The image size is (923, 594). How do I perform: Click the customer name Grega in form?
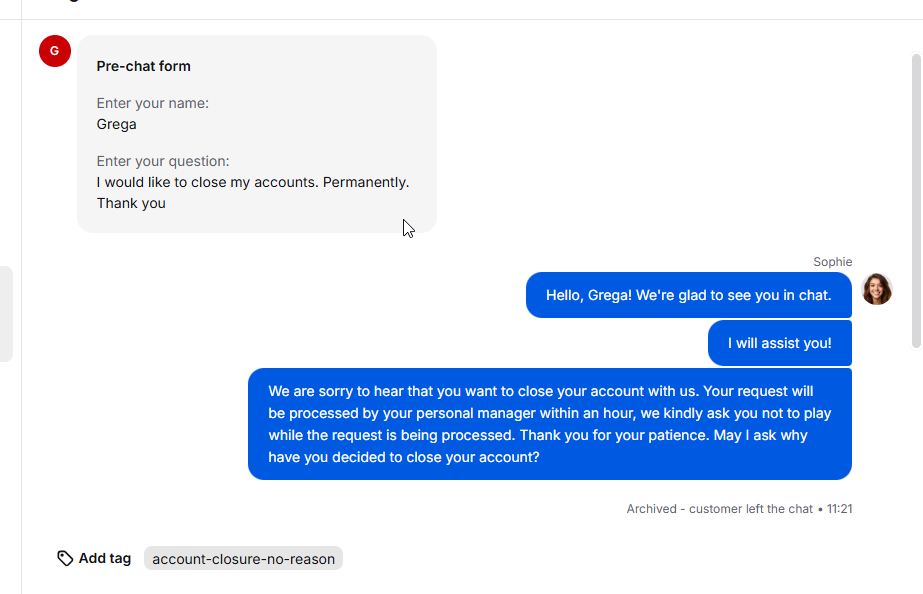tap(117, 124)
